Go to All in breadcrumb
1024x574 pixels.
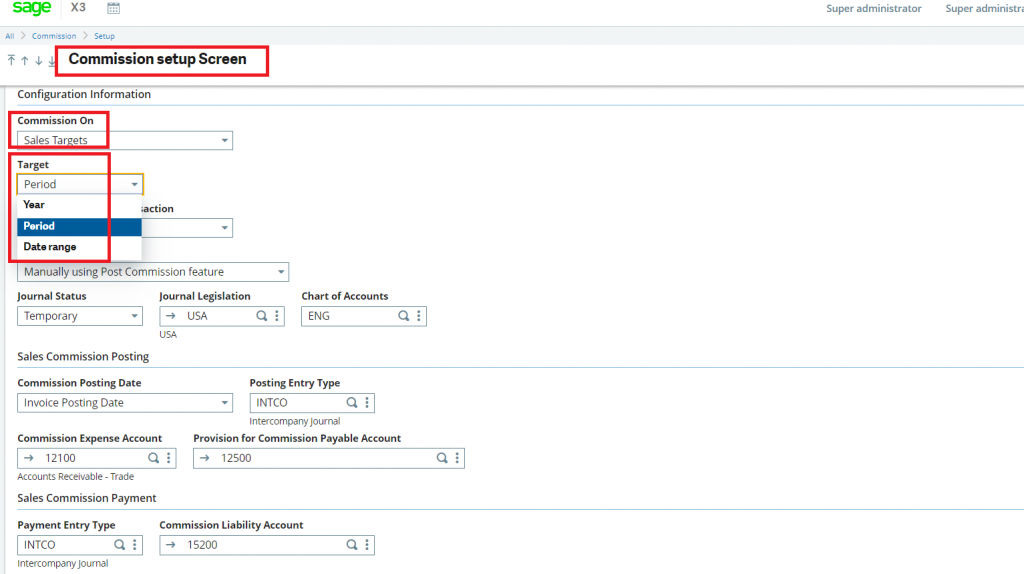coord(9,36)
